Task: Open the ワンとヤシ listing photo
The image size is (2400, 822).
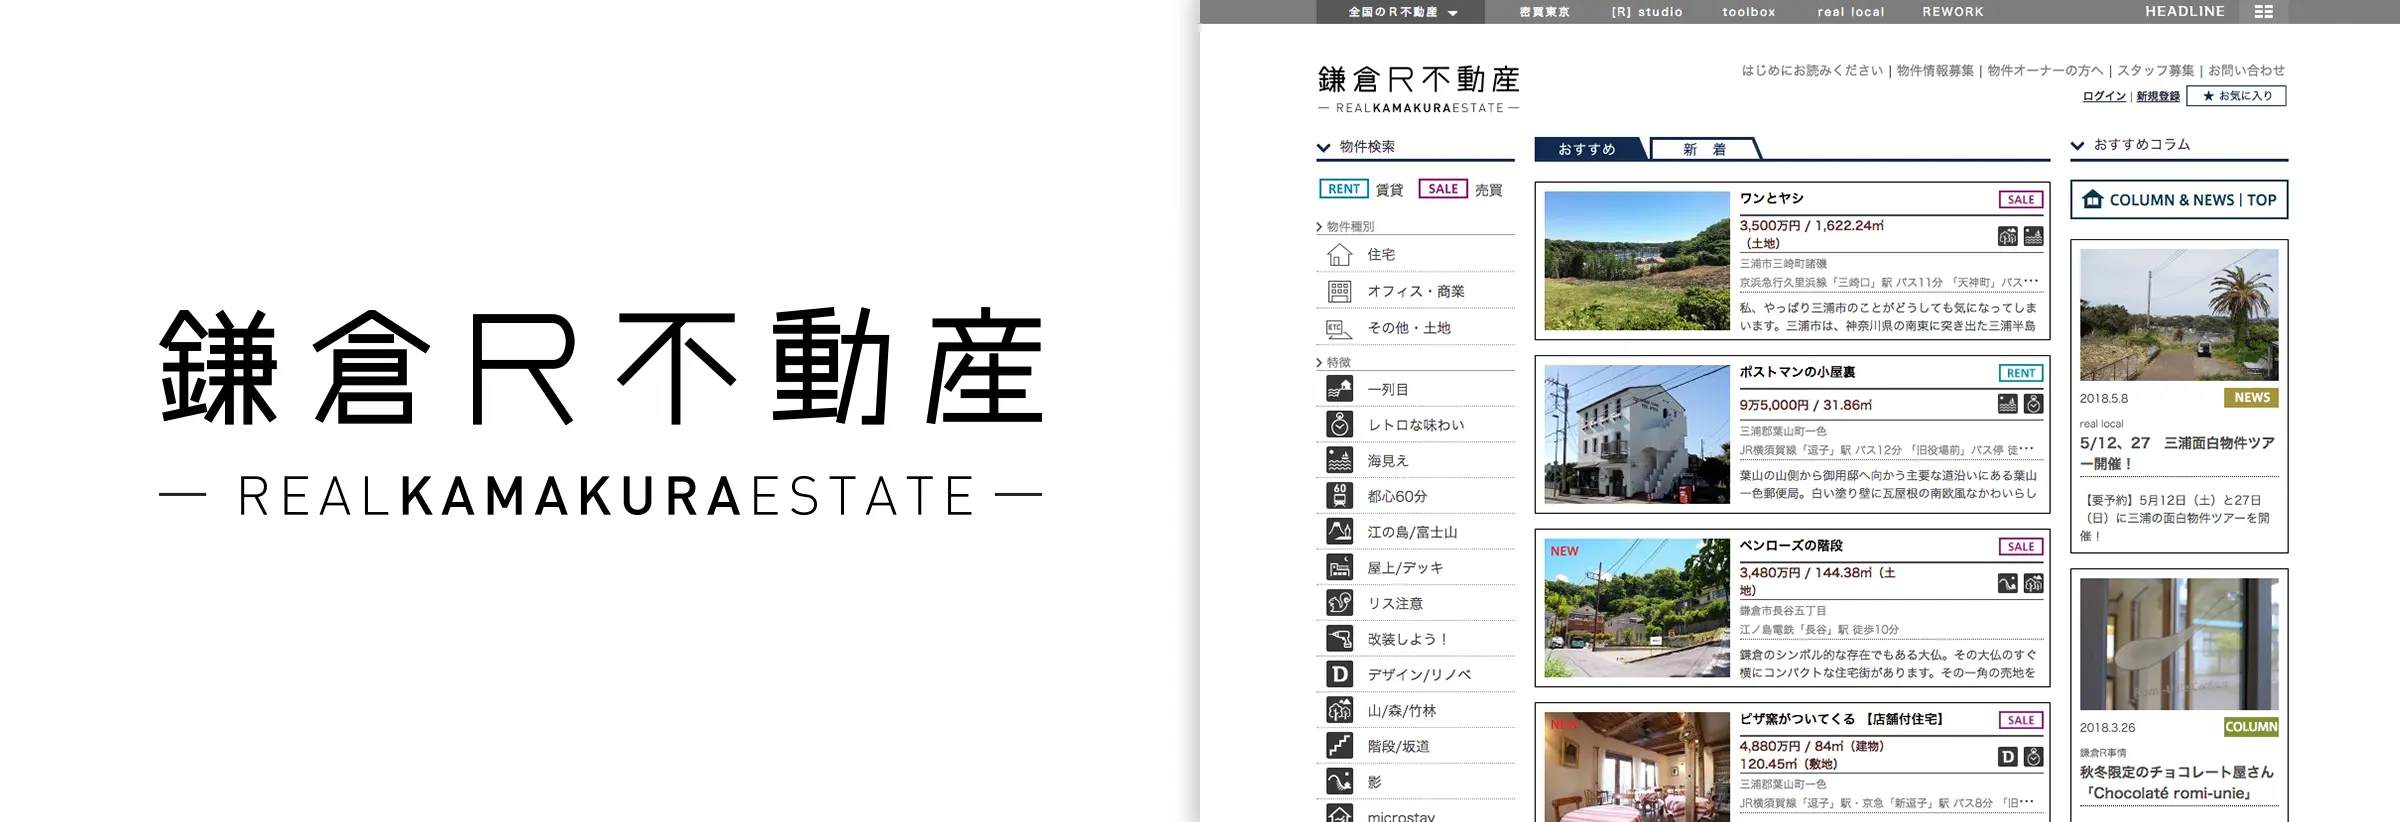Action: pyautogui.click(x=1637, y=261)
